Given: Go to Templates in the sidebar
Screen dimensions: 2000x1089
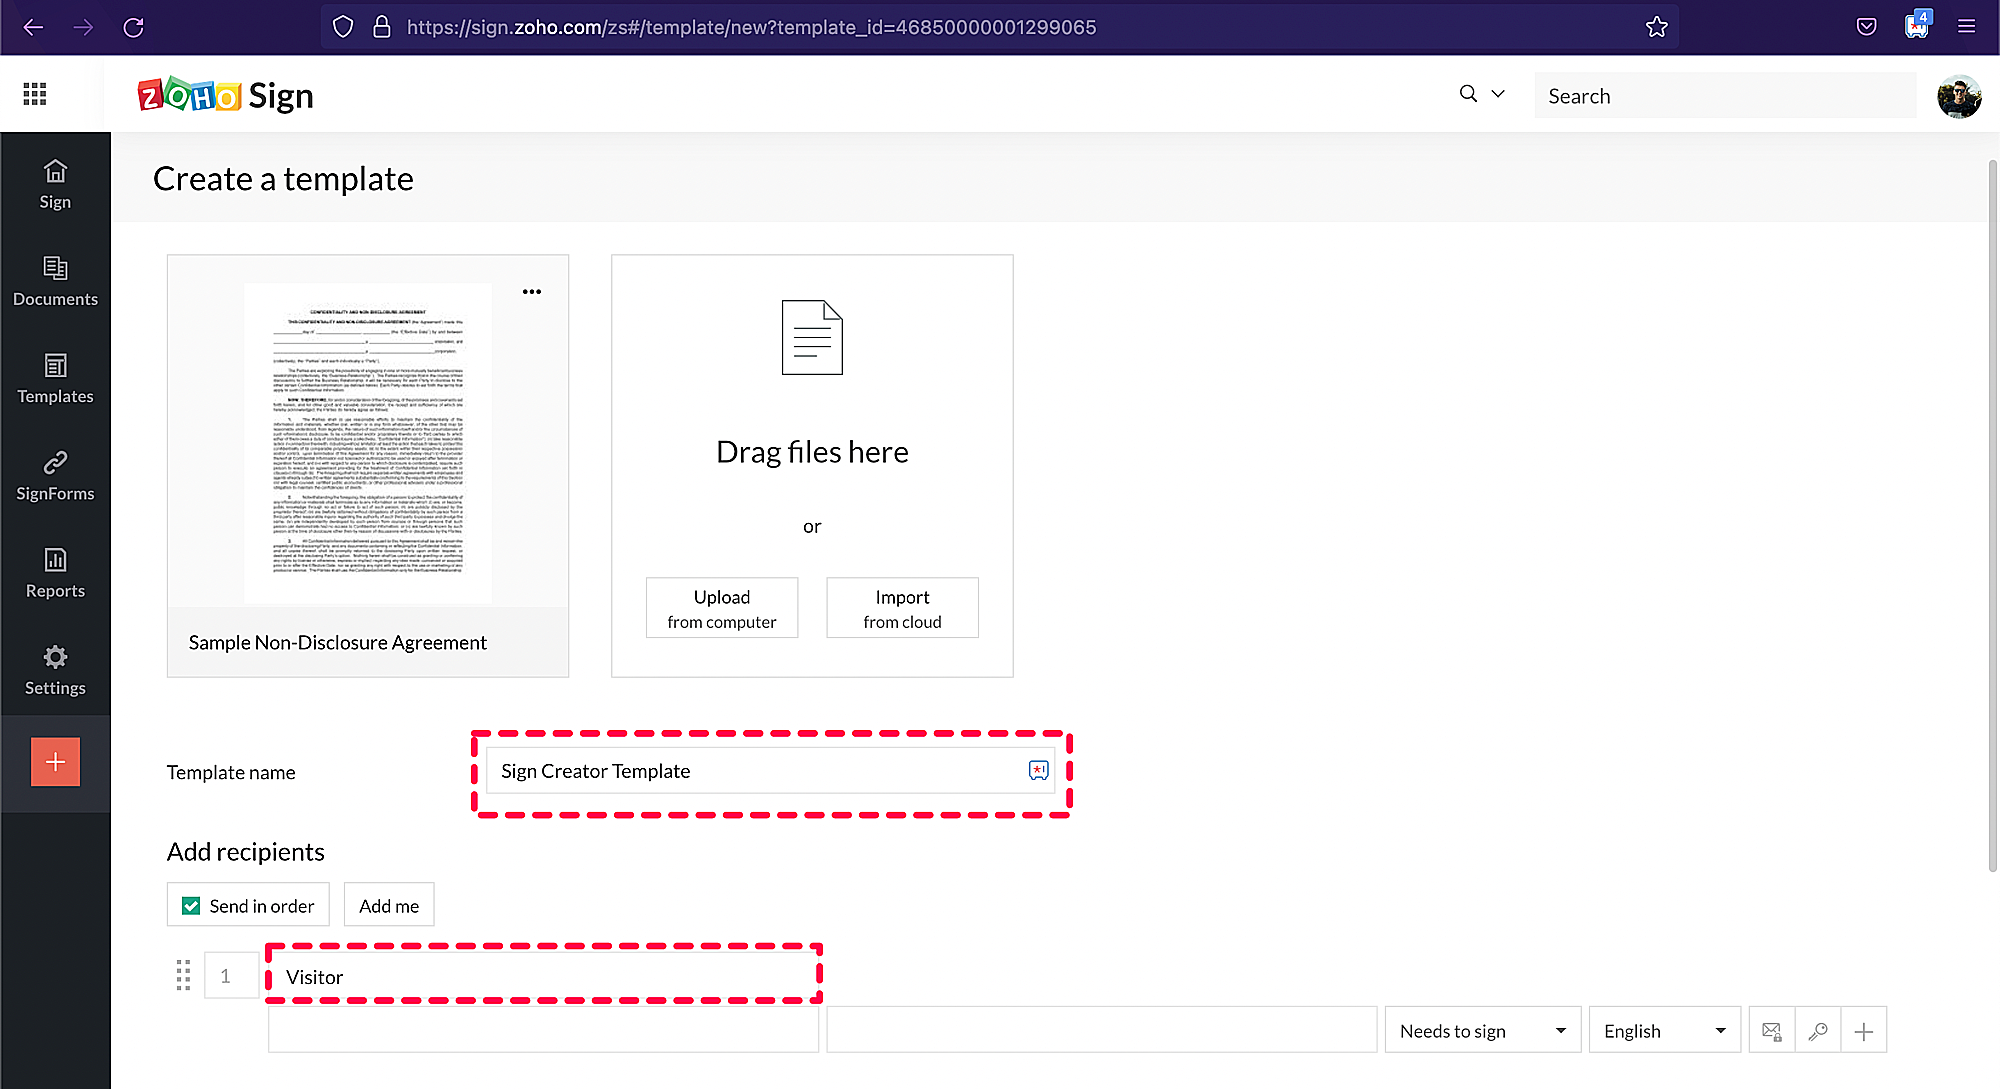Looking at the screenshot, I should [55, 379].
